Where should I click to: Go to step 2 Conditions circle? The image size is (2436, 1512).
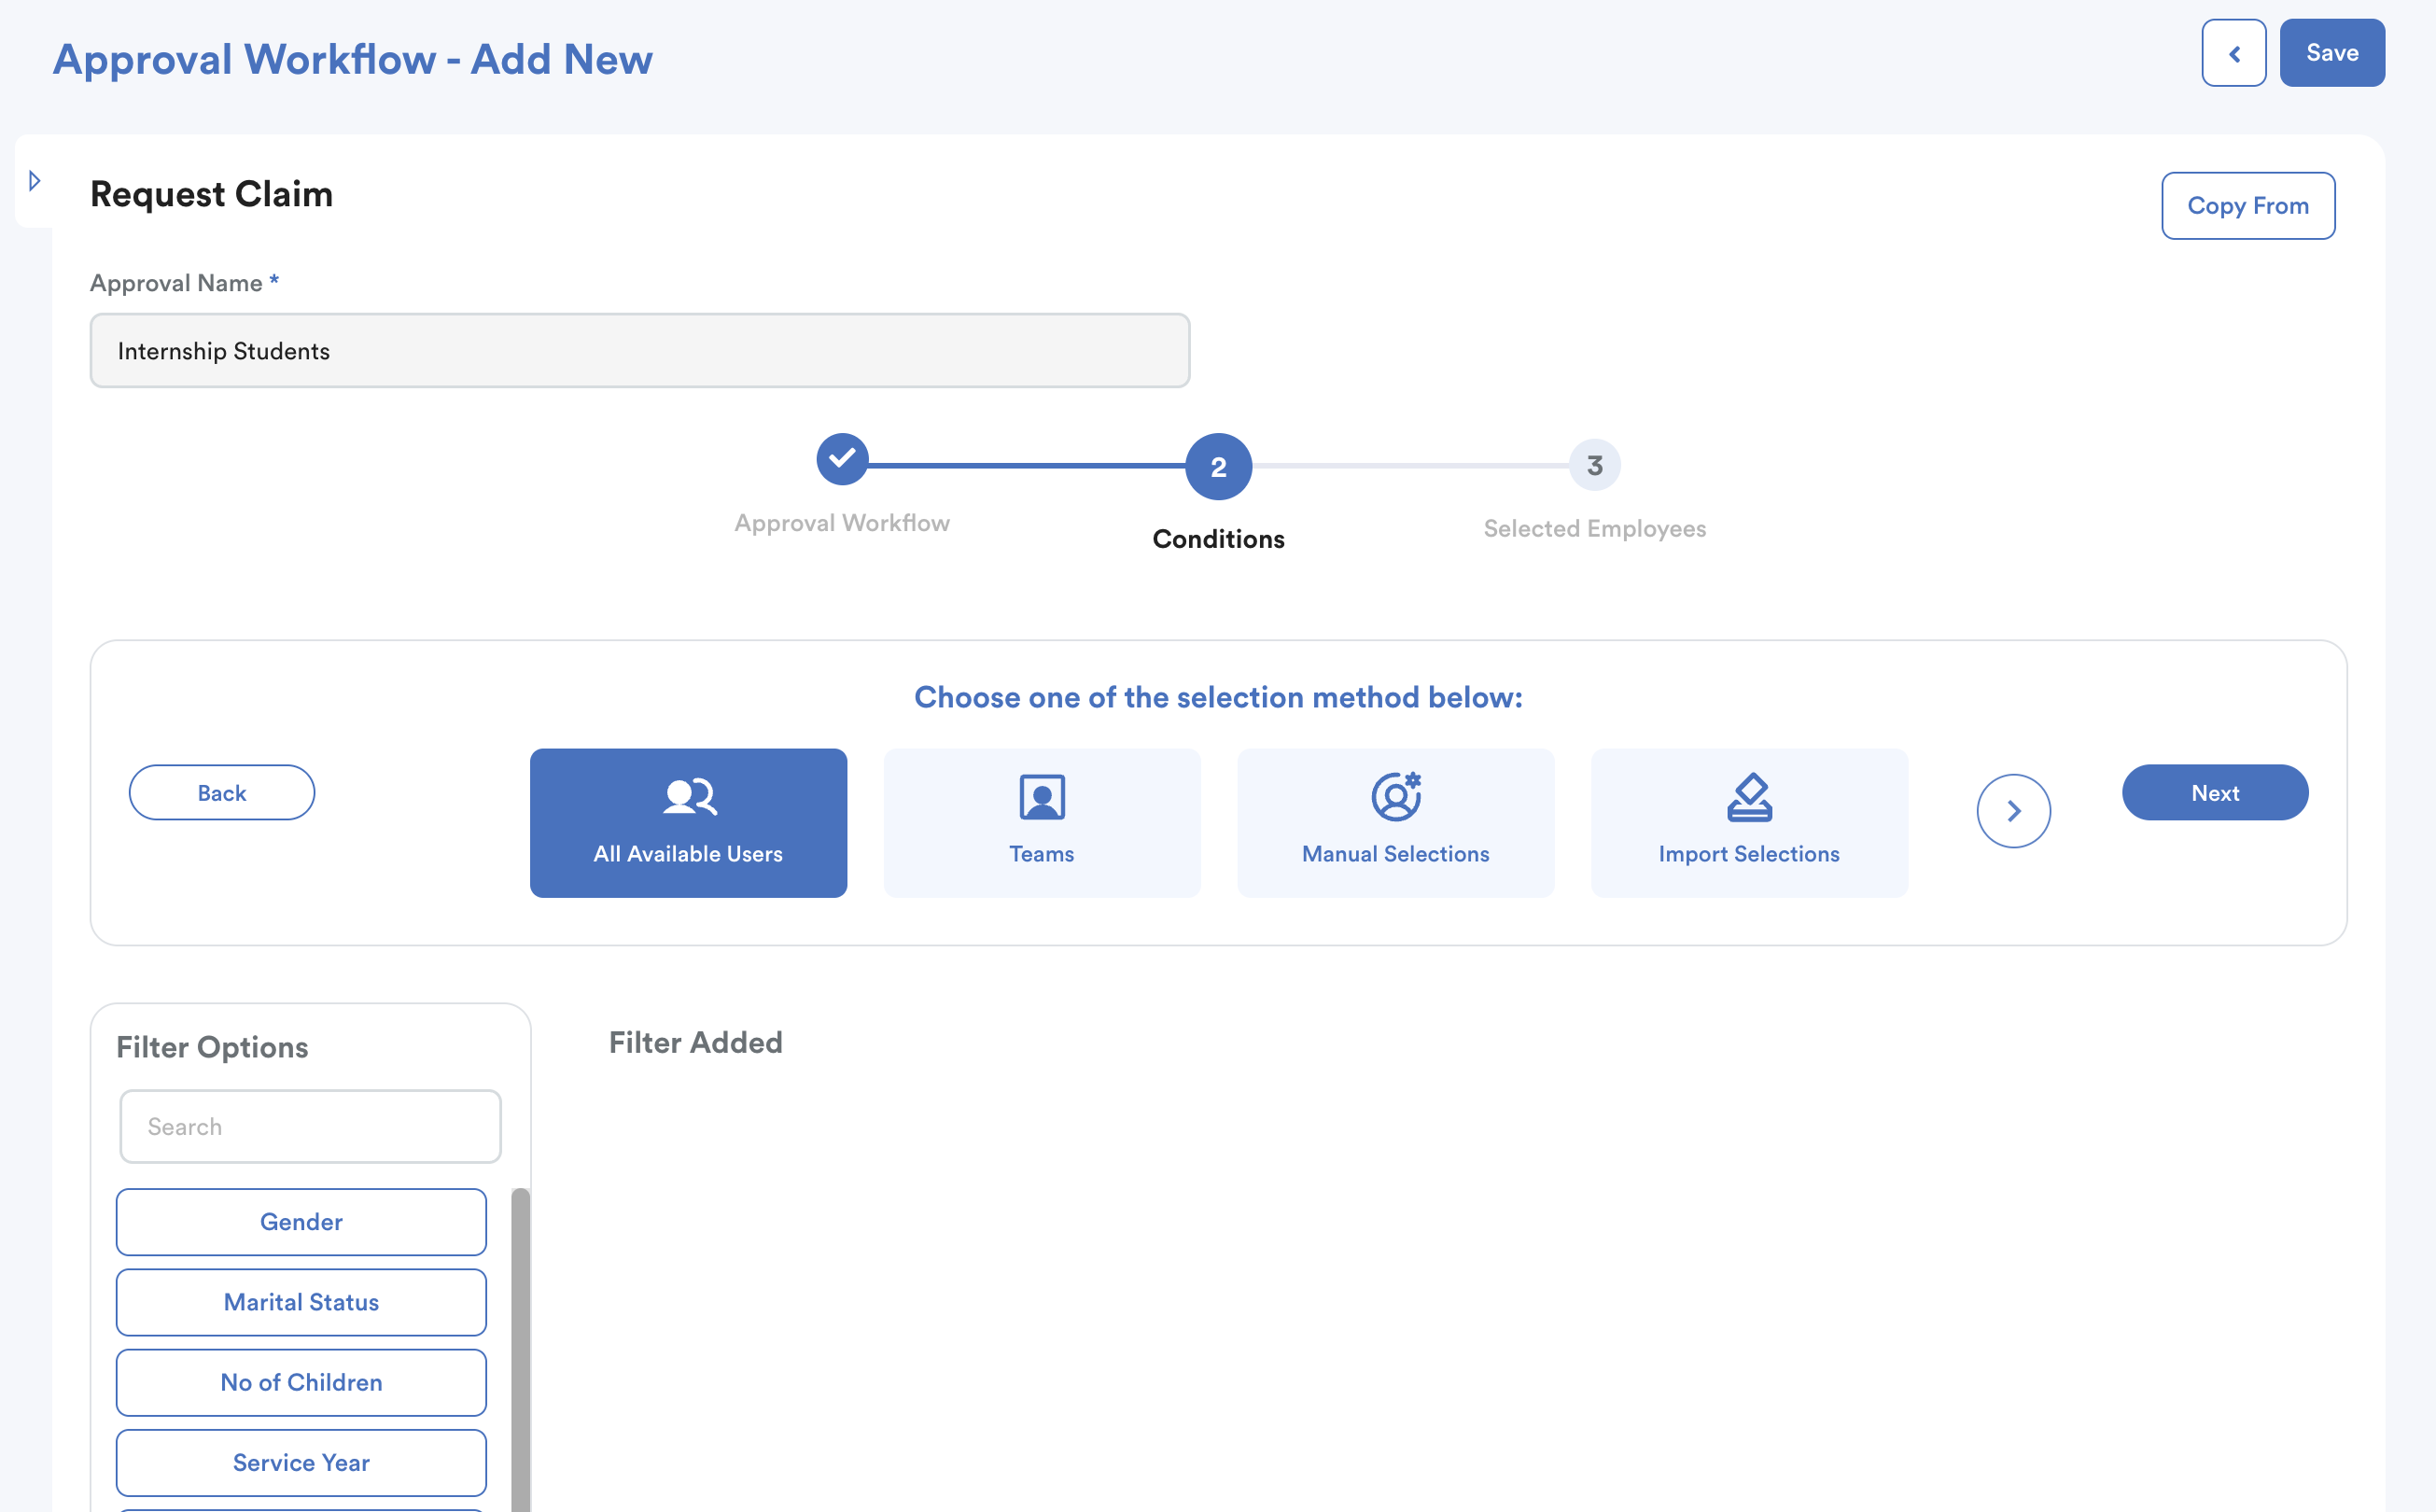1218,466
